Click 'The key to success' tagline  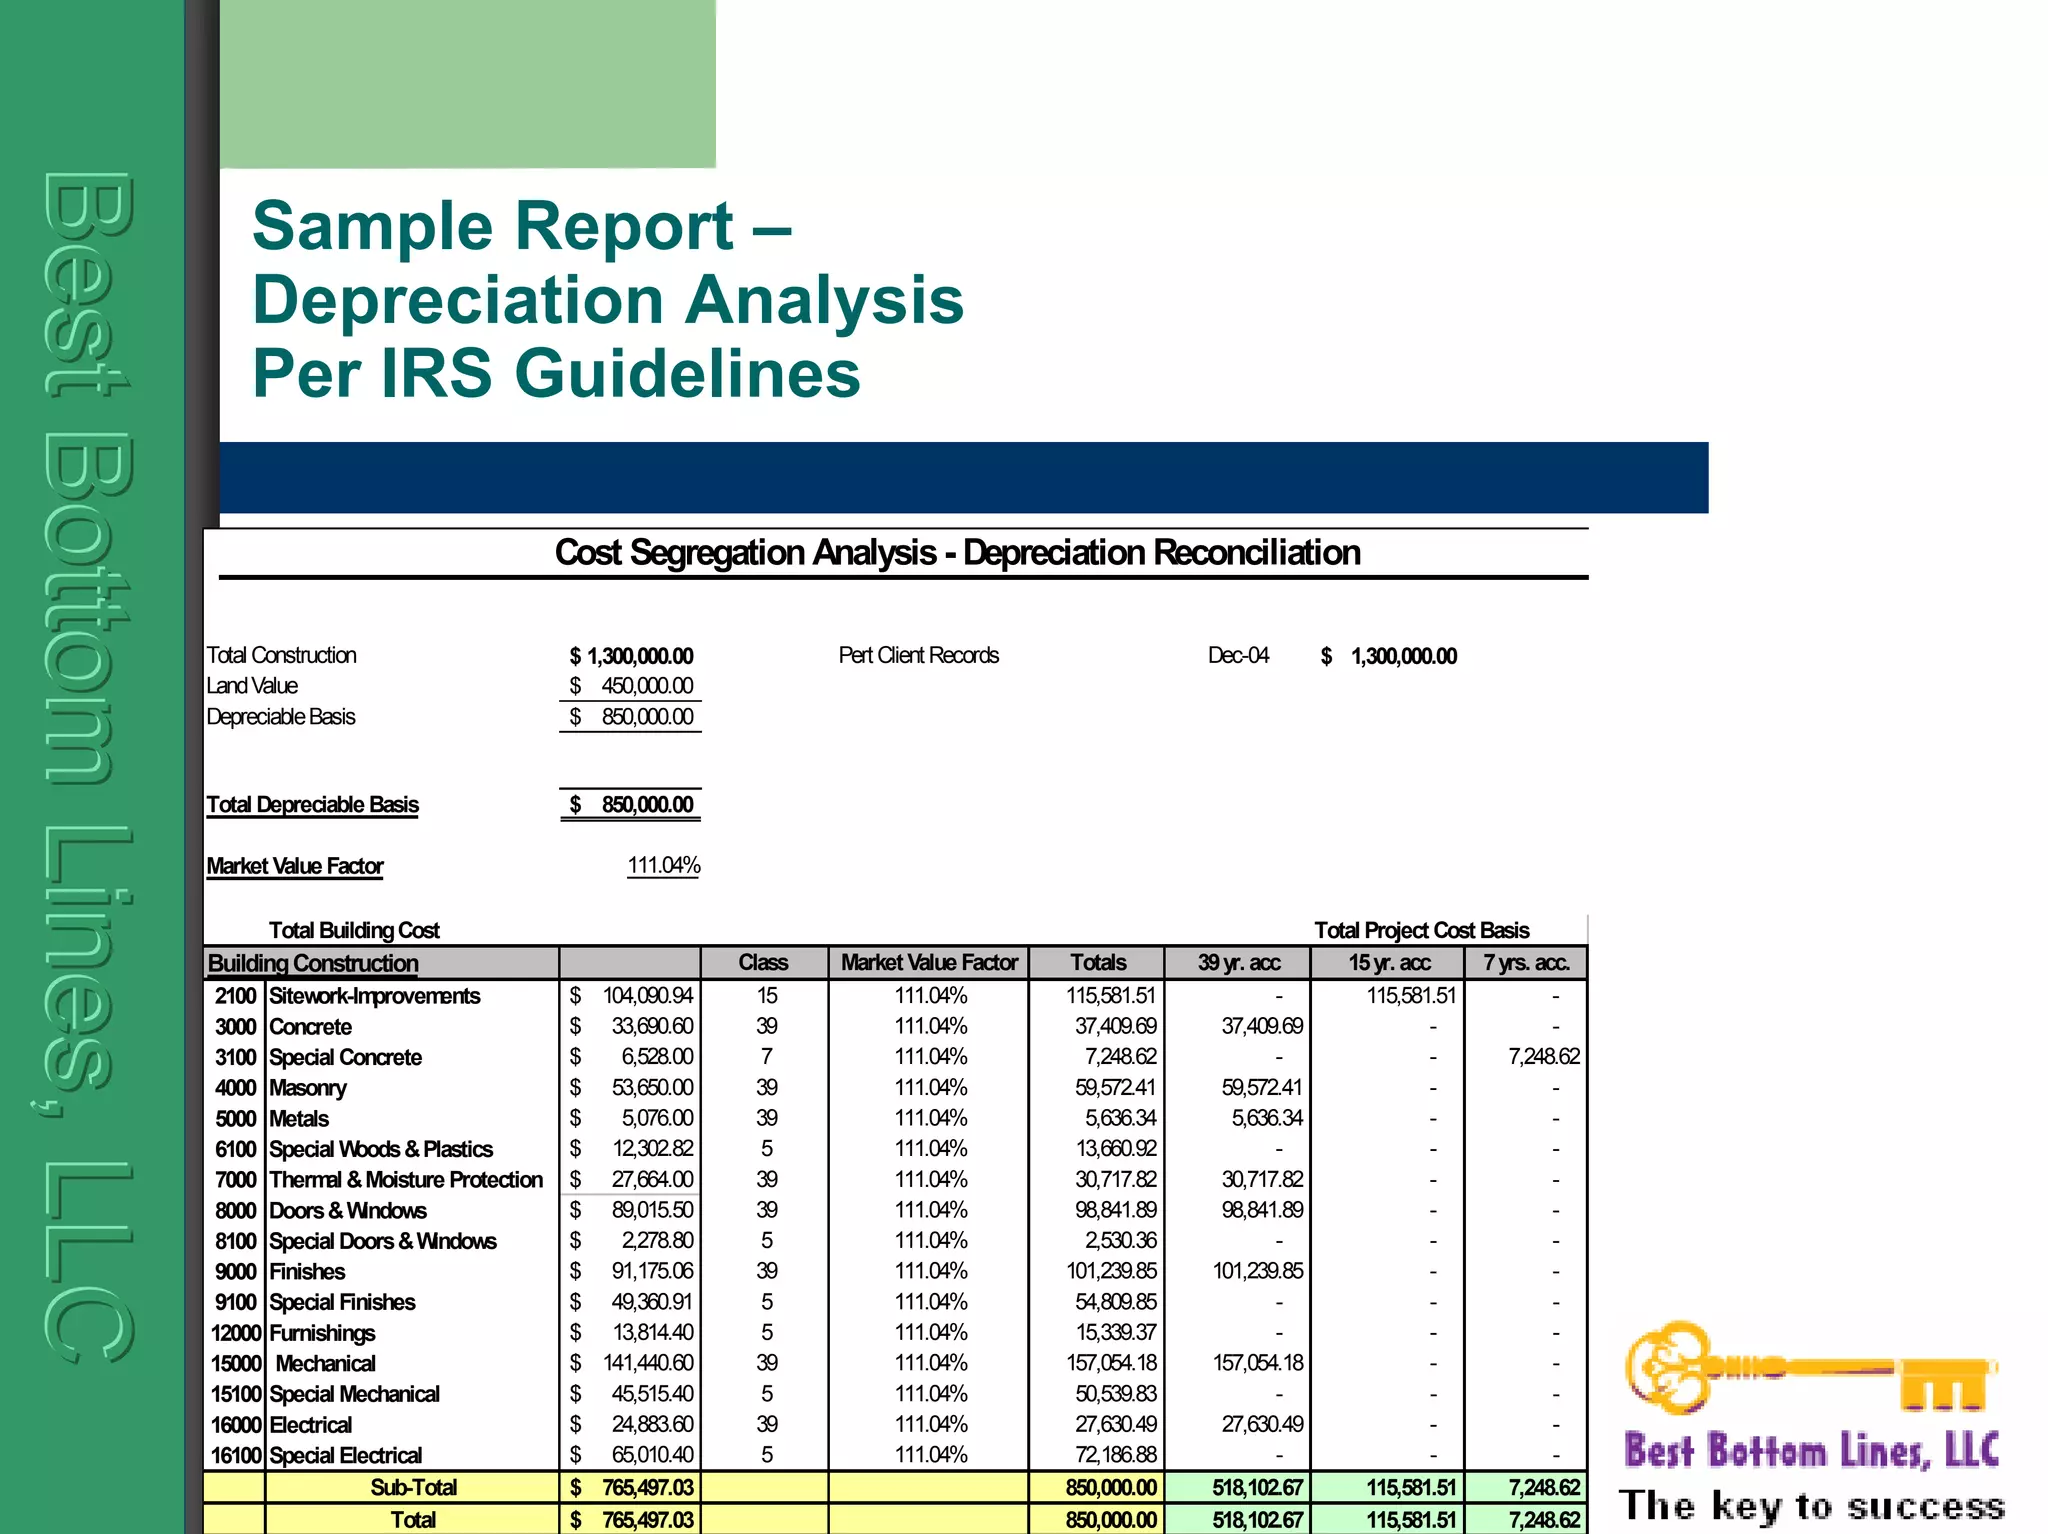pyautogui.click(x=1811, y=1505)
